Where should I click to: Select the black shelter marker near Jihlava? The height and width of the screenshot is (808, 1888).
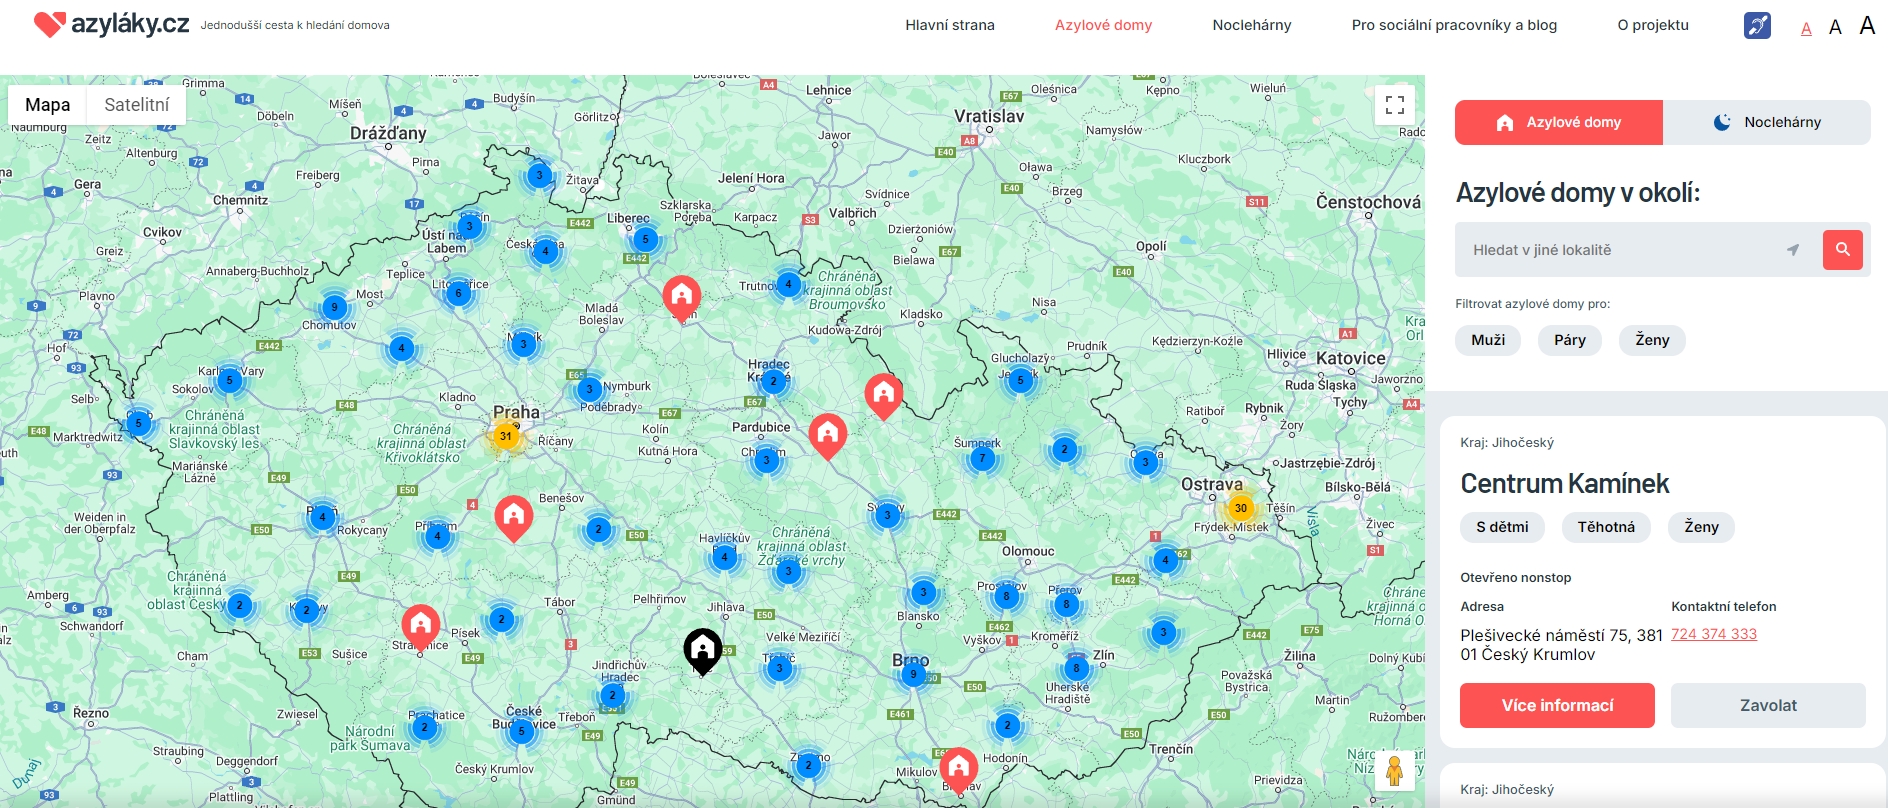point(703,652)
